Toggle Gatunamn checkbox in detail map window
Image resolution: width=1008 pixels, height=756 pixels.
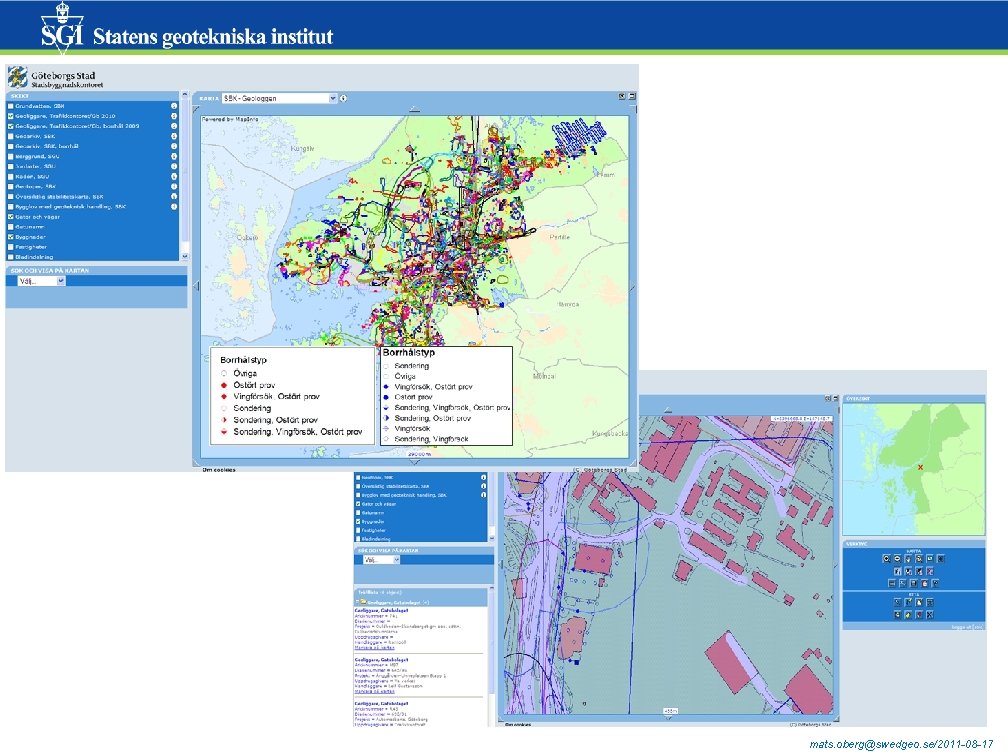(x=359, y=513)
